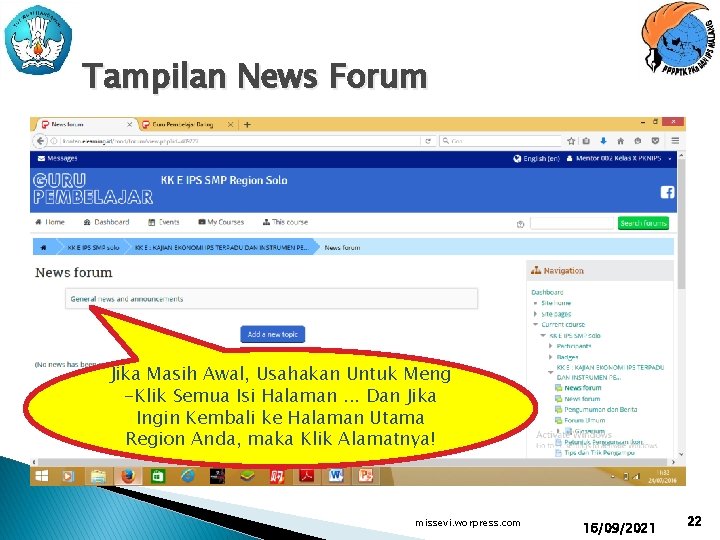
Task: Click the Add a new topic button
Action: (x=273, y=334)
